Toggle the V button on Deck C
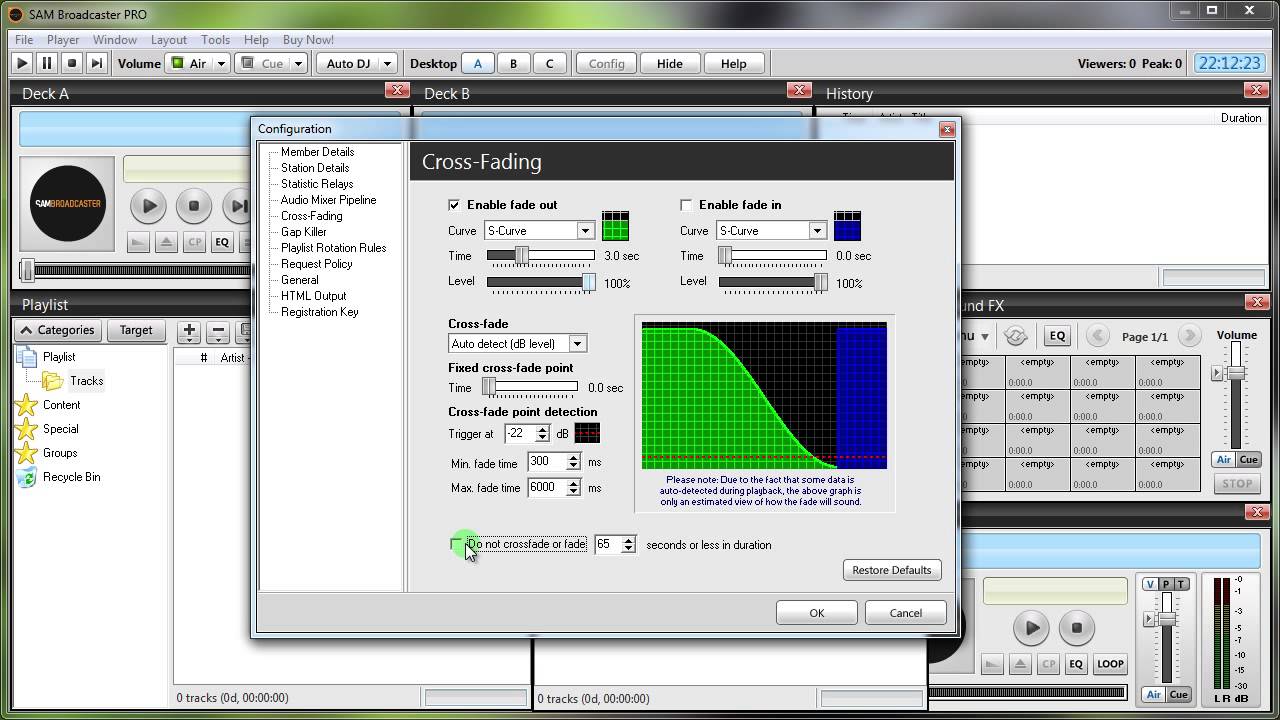 (1150, 584)
